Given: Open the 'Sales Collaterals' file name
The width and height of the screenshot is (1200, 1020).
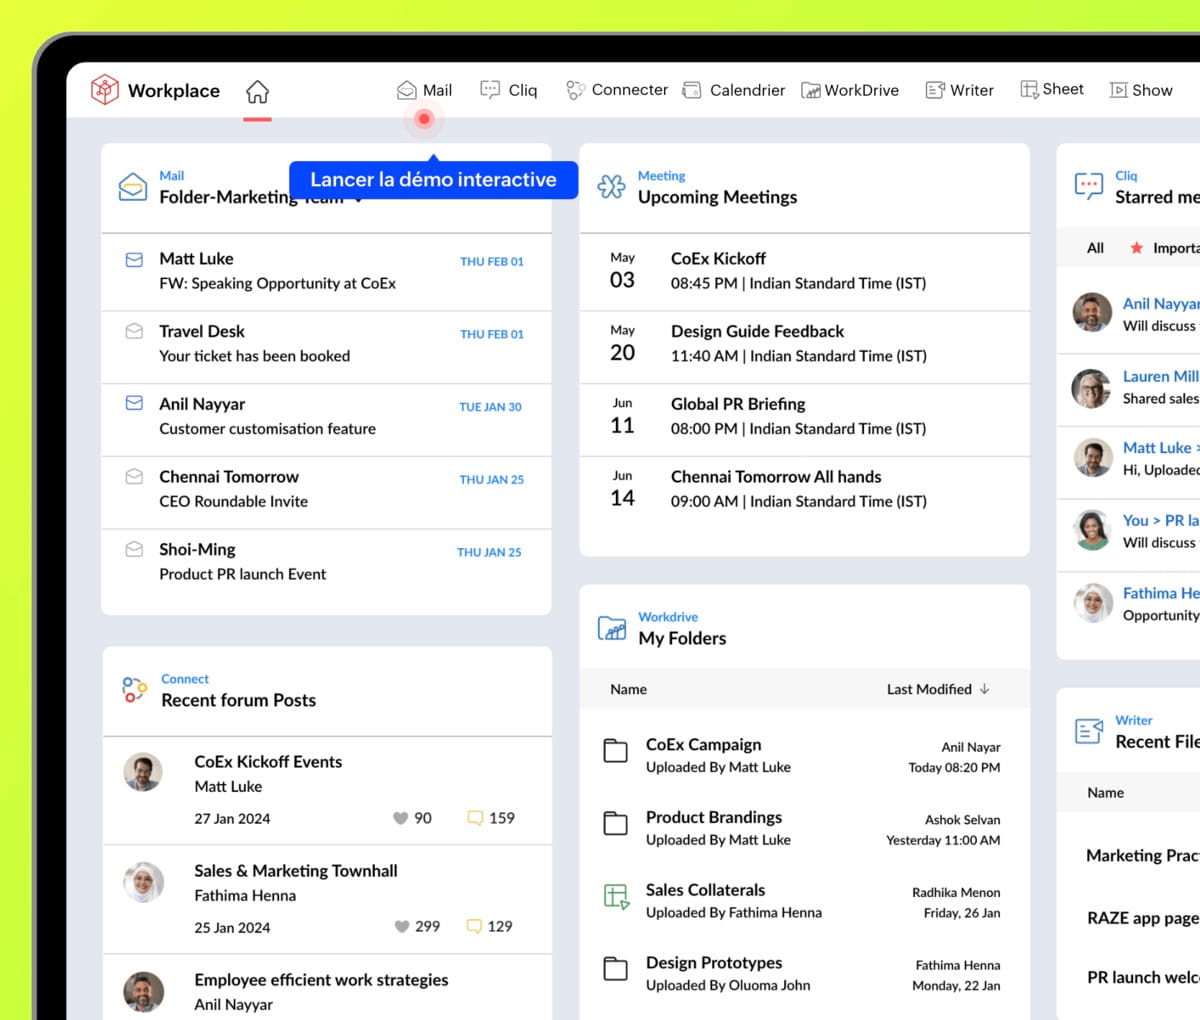Looking at the screenshot, I should click(x=705, y=890).
